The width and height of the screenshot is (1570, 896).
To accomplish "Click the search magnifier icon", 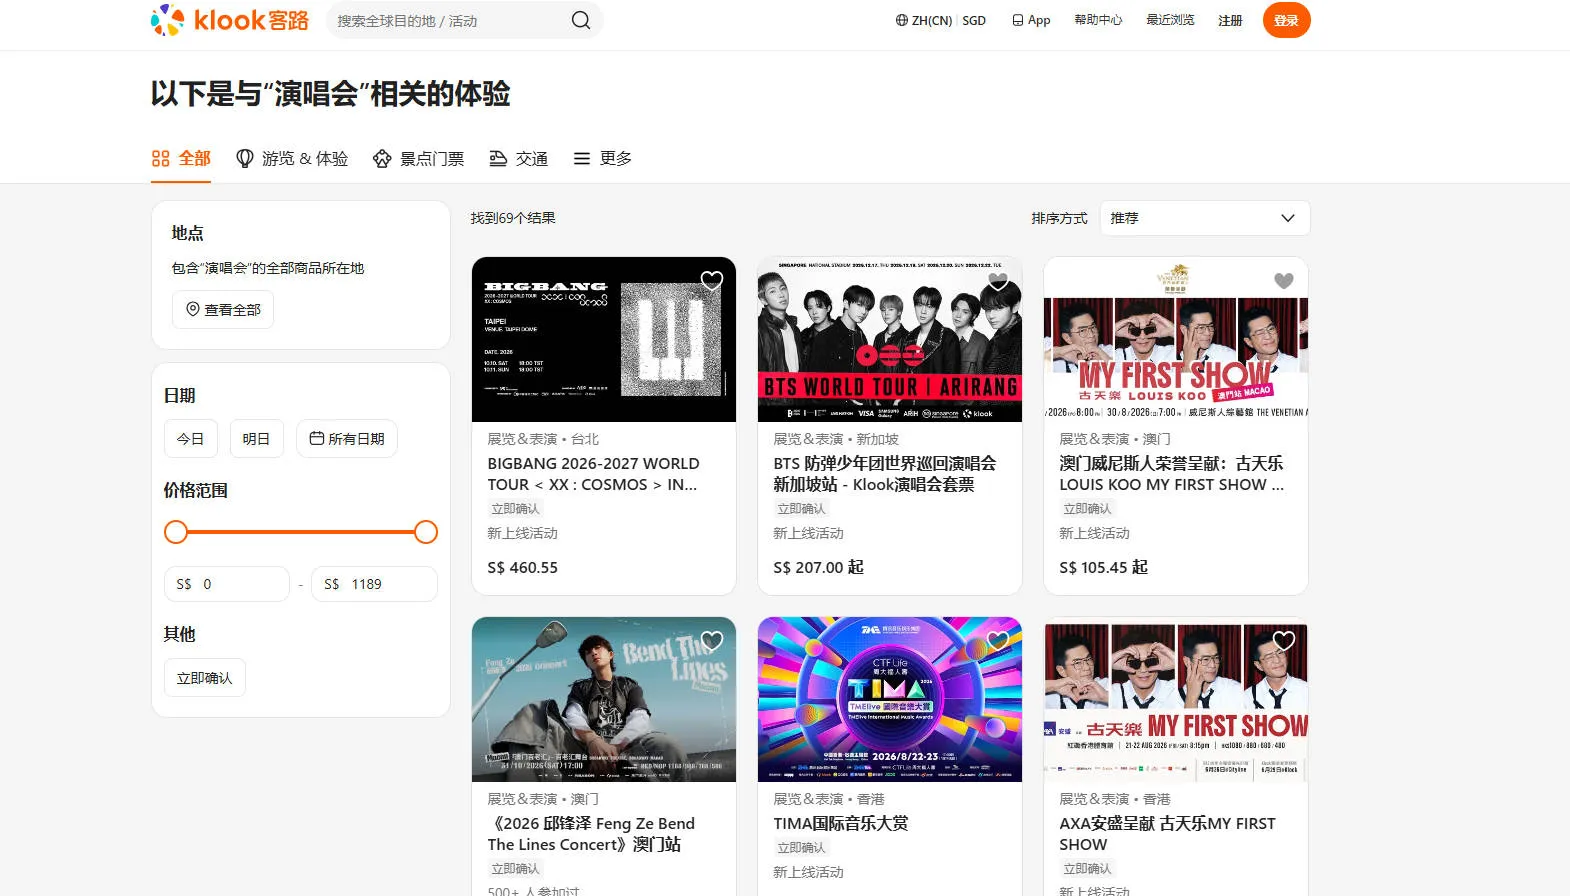I will tap(581, 20).
